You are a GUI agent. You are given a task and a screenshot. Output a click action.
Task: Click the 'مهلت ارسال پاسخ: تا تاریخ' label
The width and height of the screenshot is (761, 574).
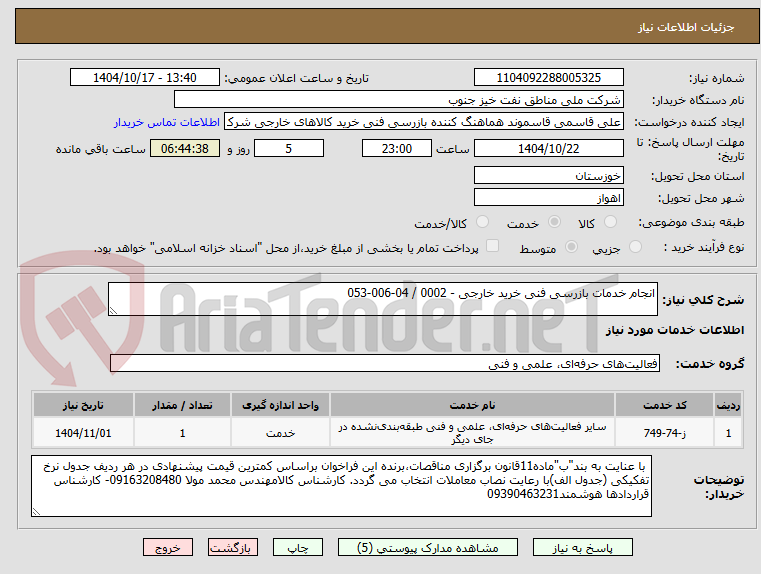pos(690,149)
